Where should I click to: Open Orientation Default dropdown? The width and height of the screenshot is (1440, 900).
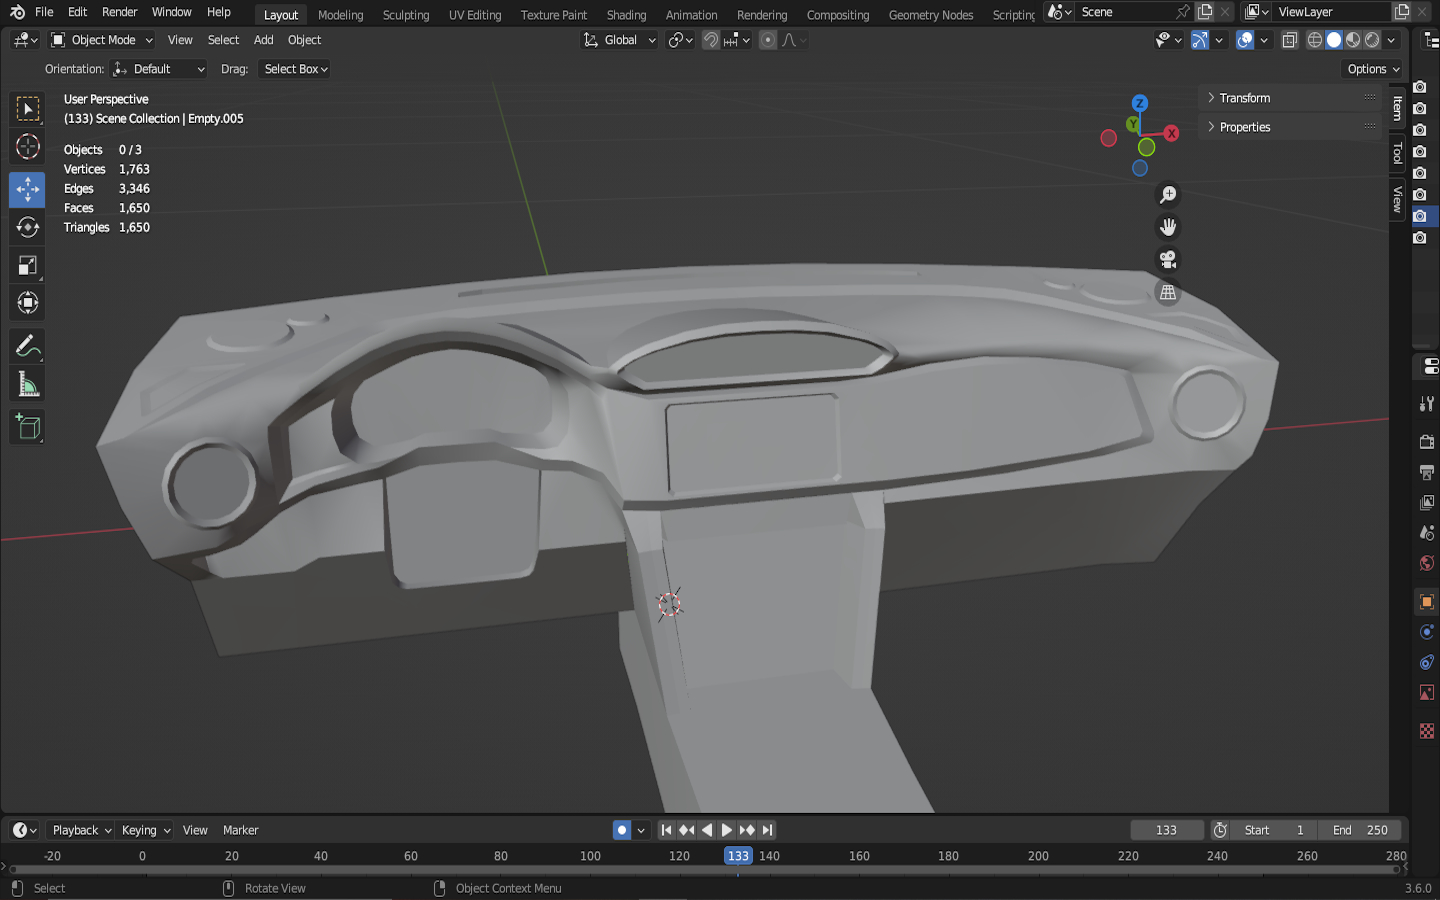point(159,69)
